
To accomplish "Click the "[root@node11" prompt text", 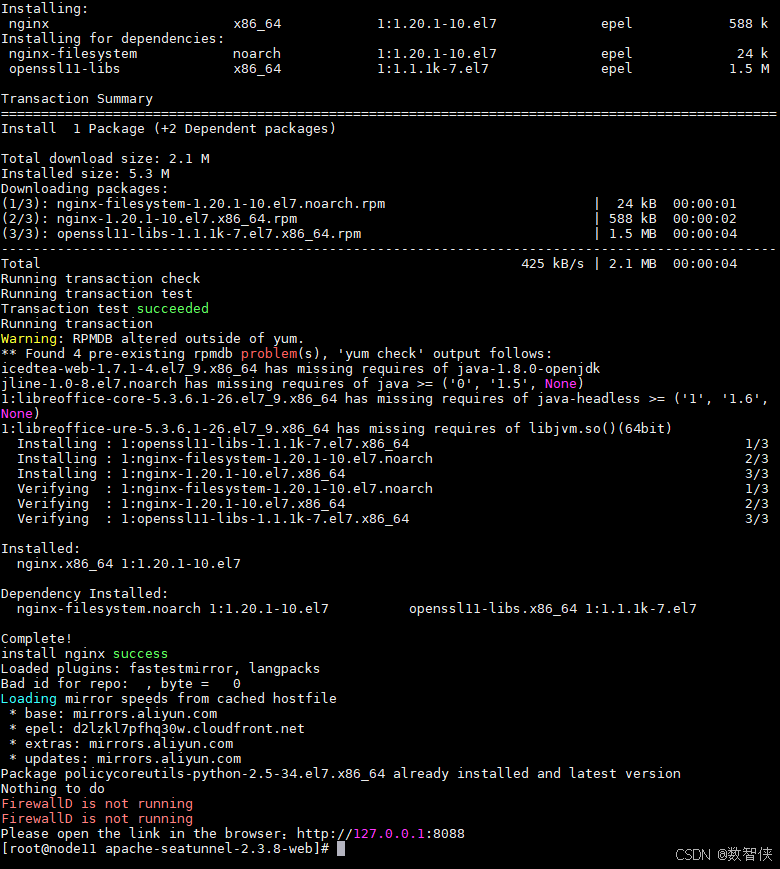I will (x=49, y=848).
